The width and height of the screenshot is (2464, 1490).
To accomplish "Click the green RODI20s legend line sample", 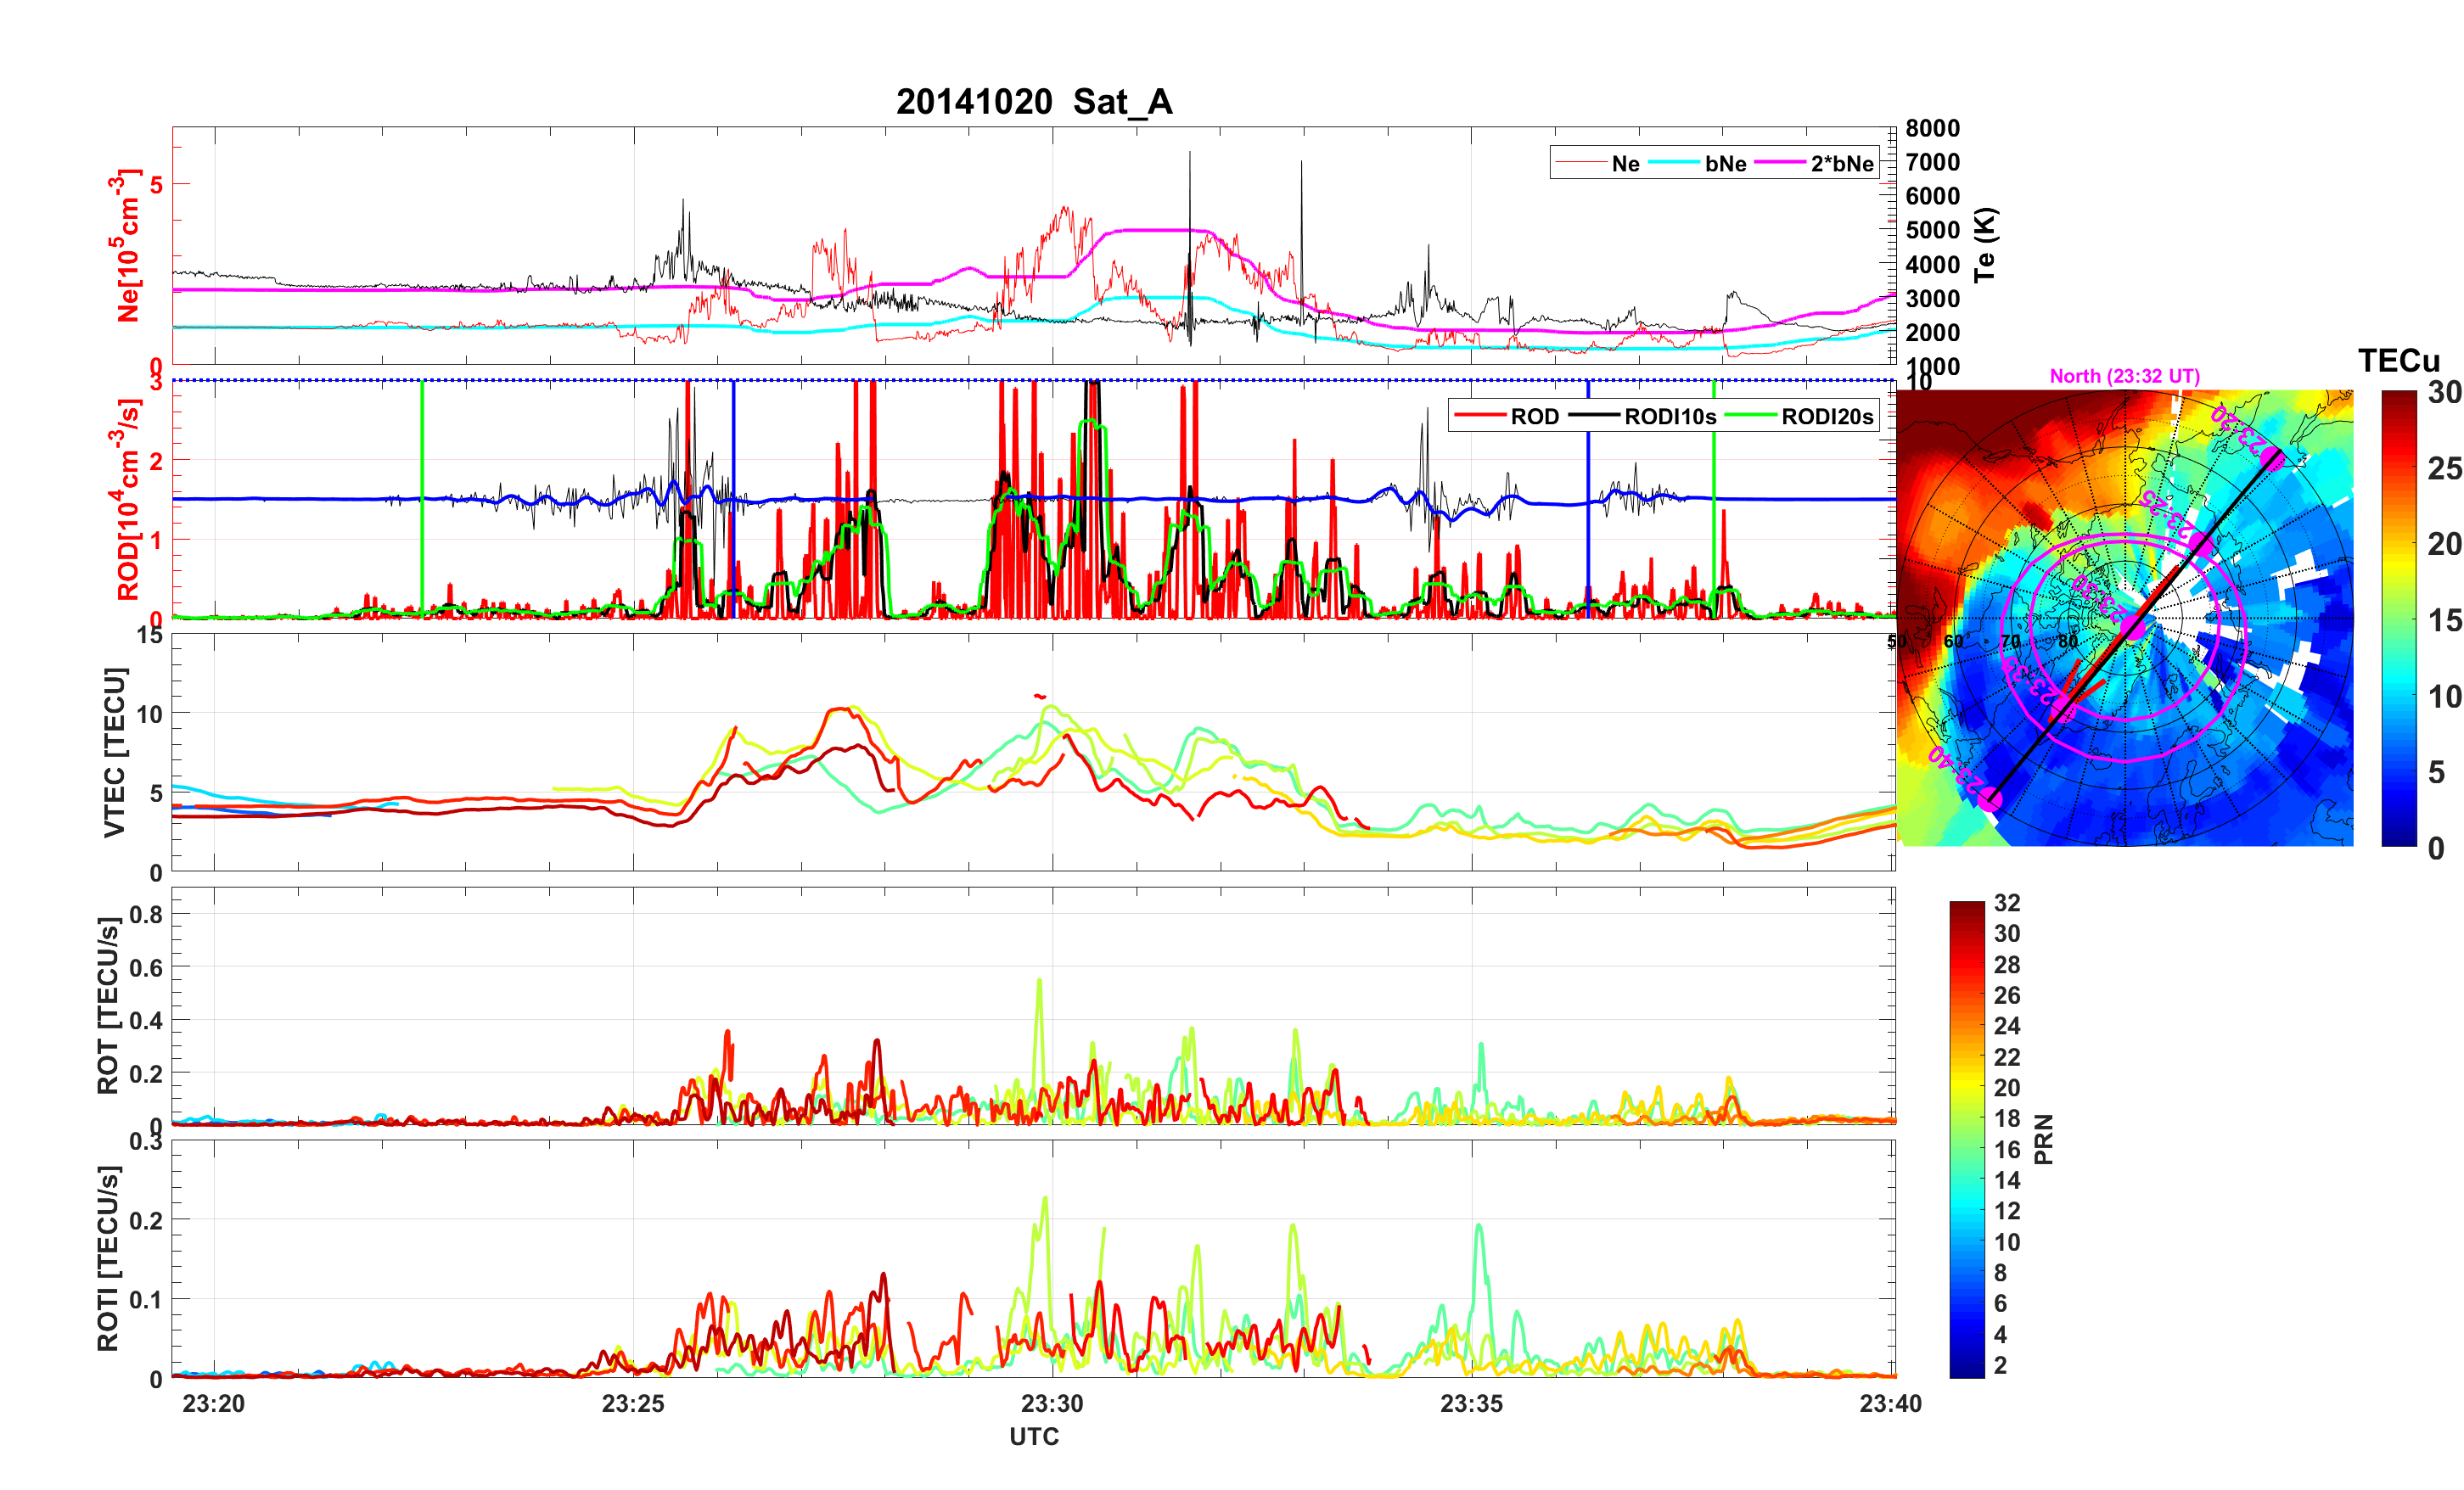I will coord(1751,416).
